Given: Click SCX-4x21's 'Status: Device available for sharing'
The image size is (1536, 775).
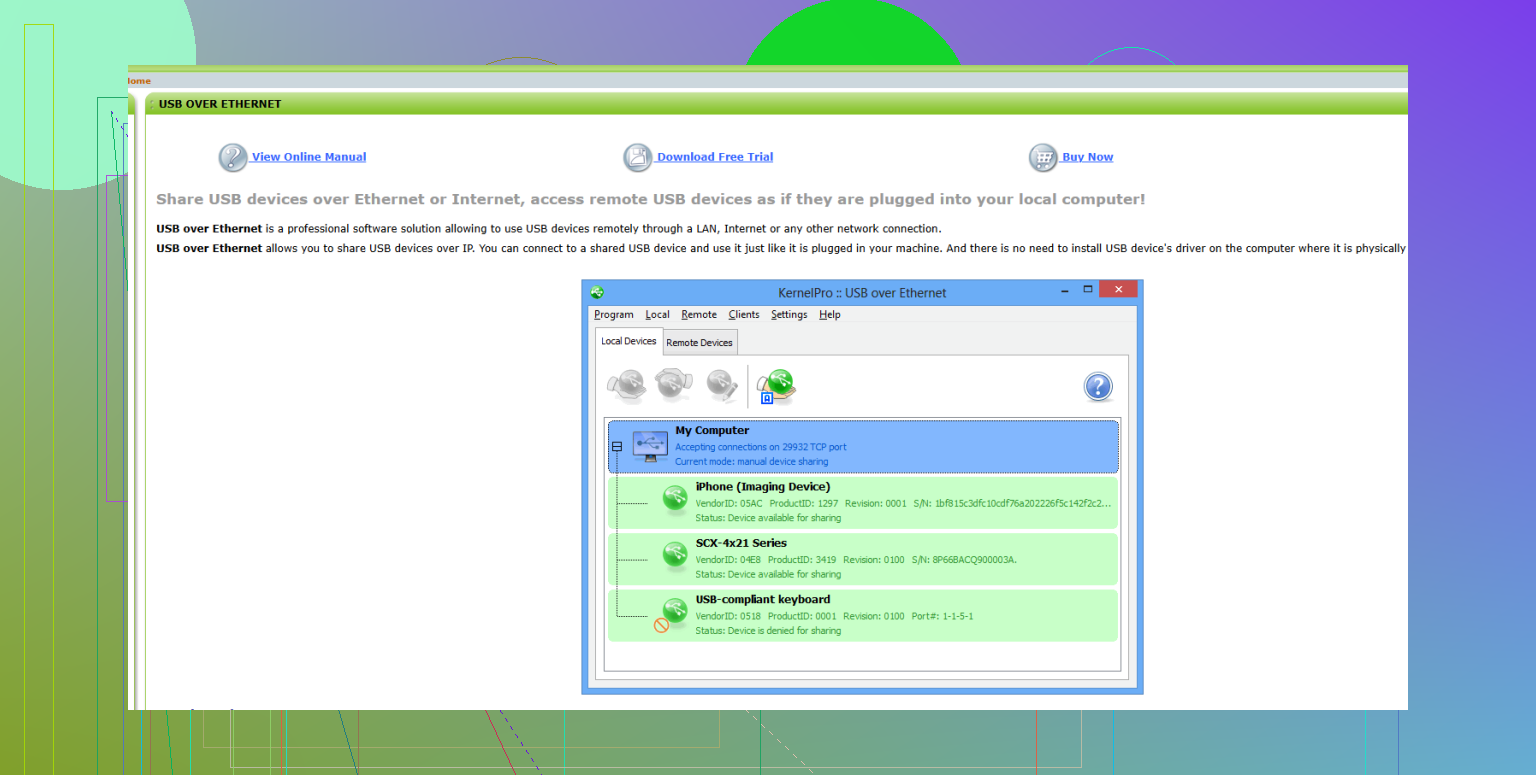Looking at the screenshot, I should [x=768, y=574].
